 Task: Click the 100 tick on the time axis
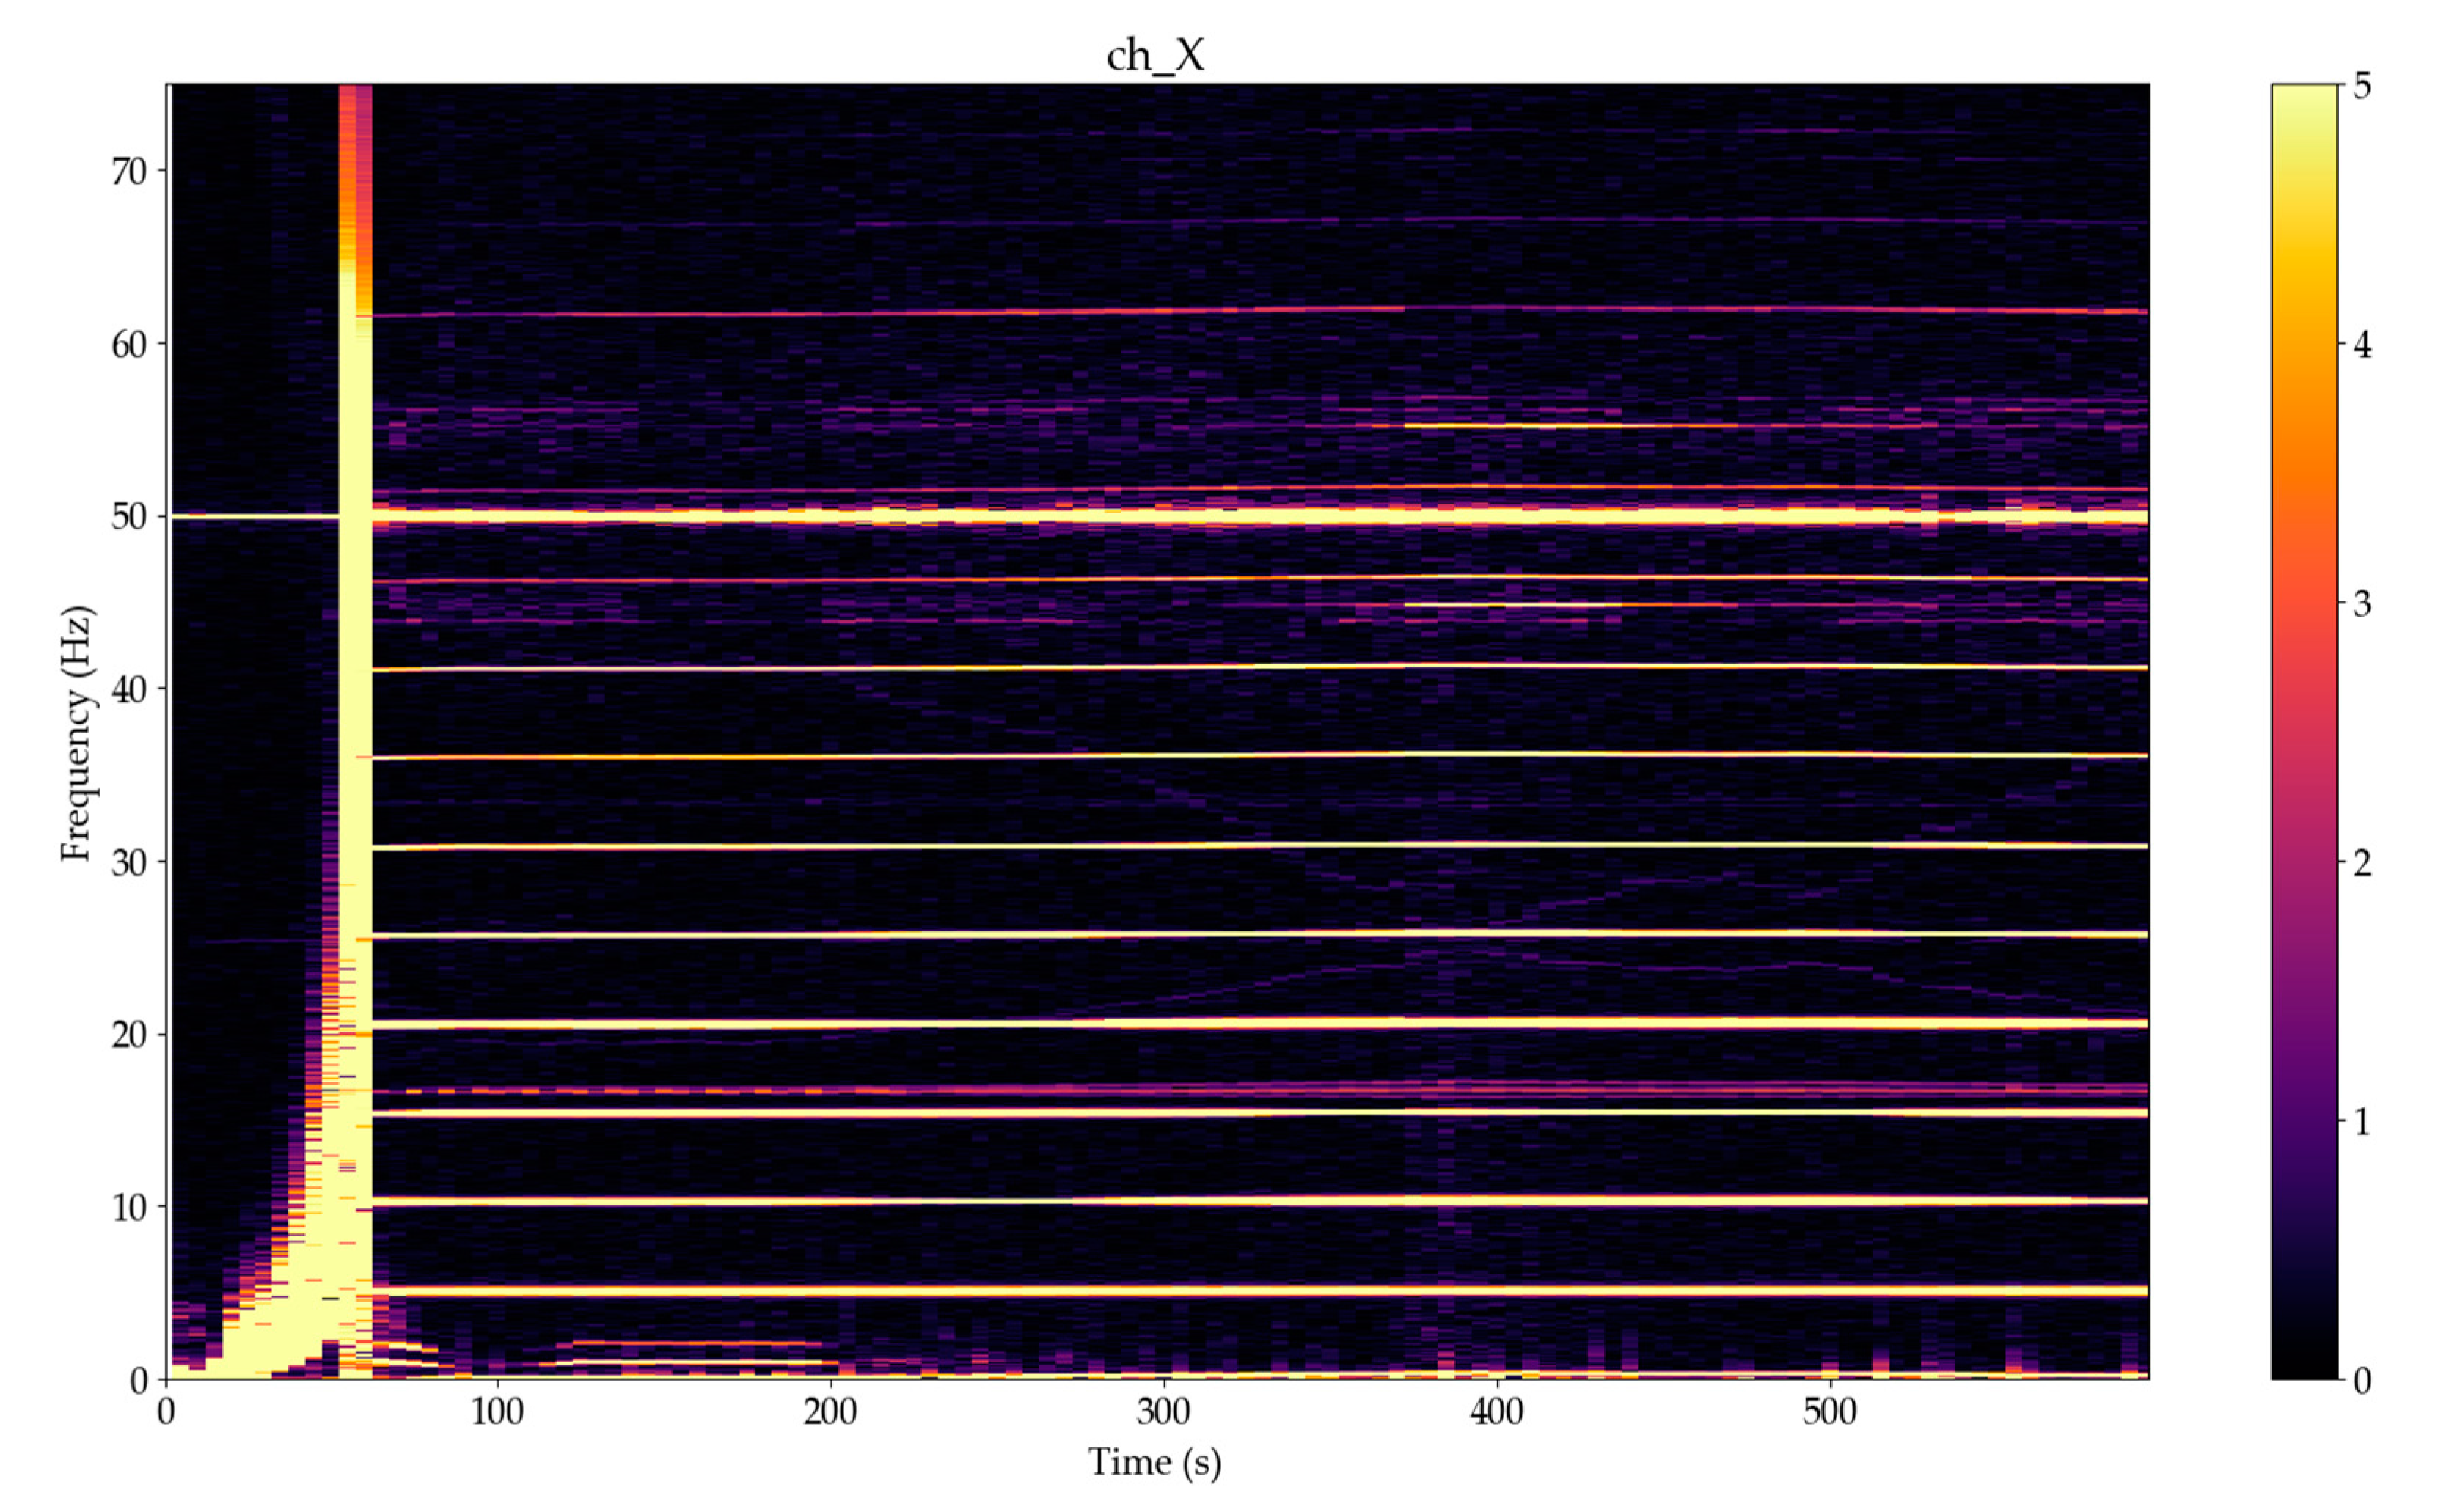click(x=498, y=1412)
